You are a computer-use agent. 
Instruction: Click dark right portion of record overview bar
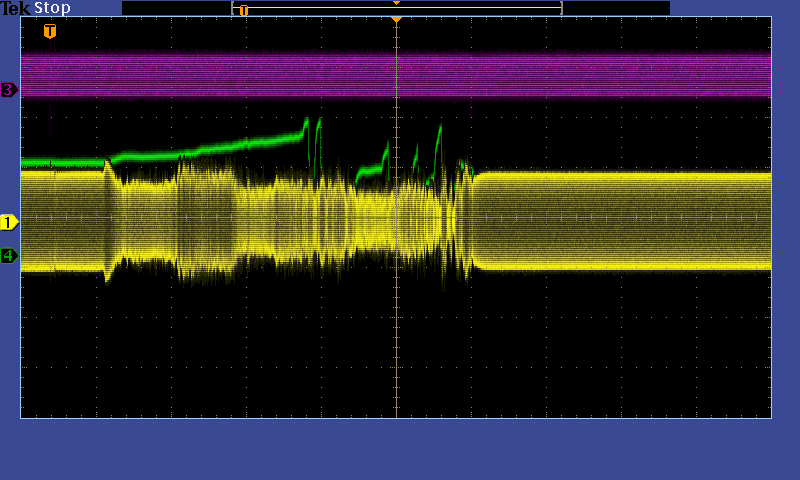pos(615,8)
